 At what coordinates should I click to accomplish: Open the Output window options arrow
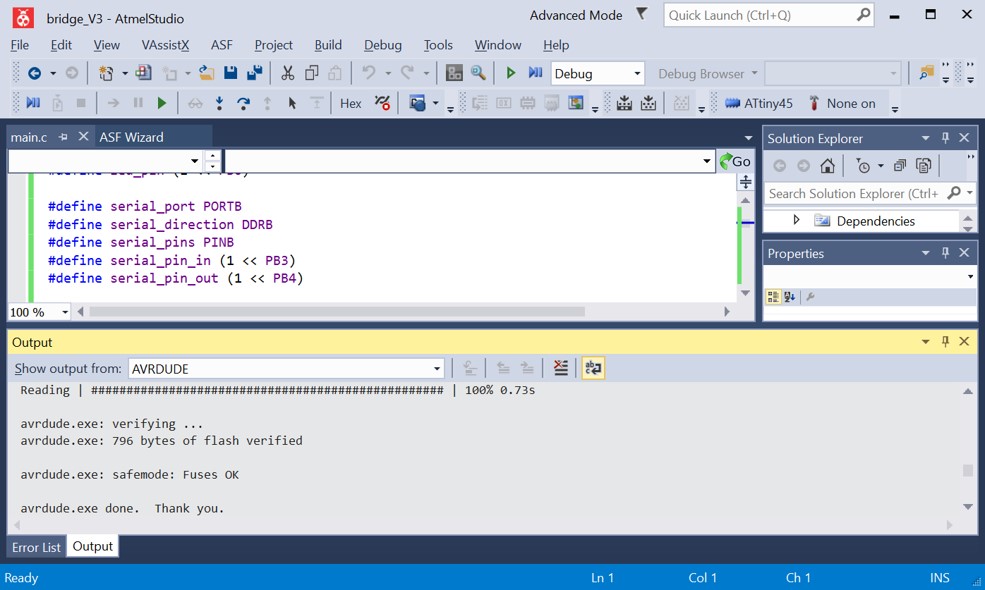925,341
